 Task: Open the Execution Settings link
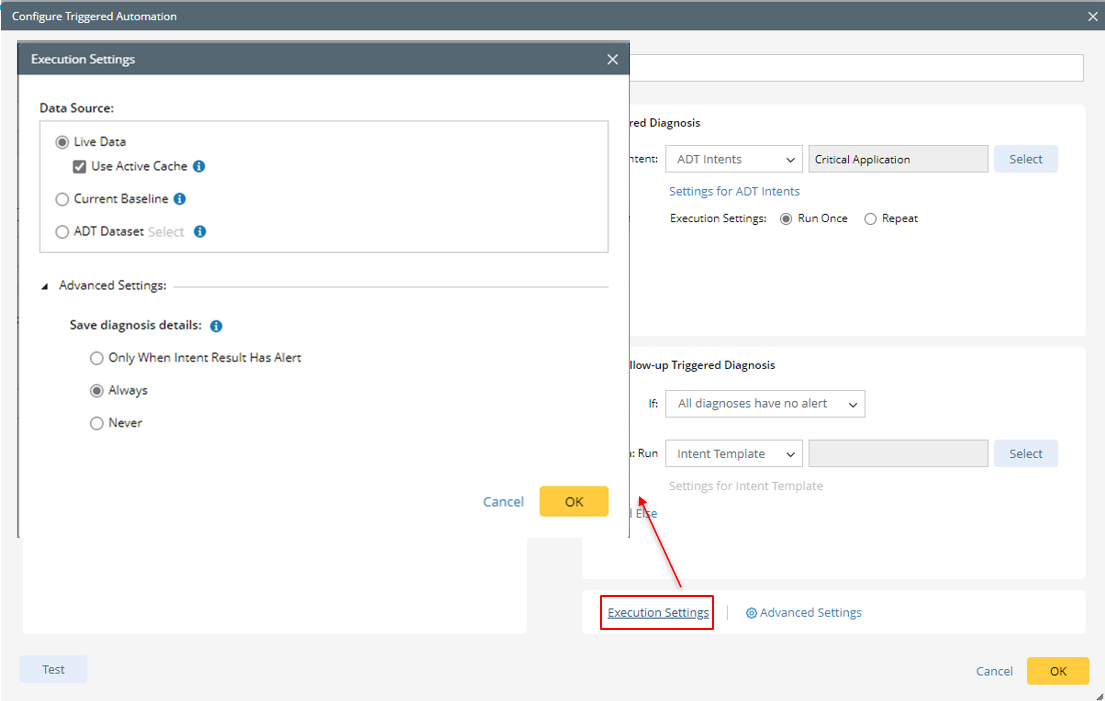(x=658, y=613)
